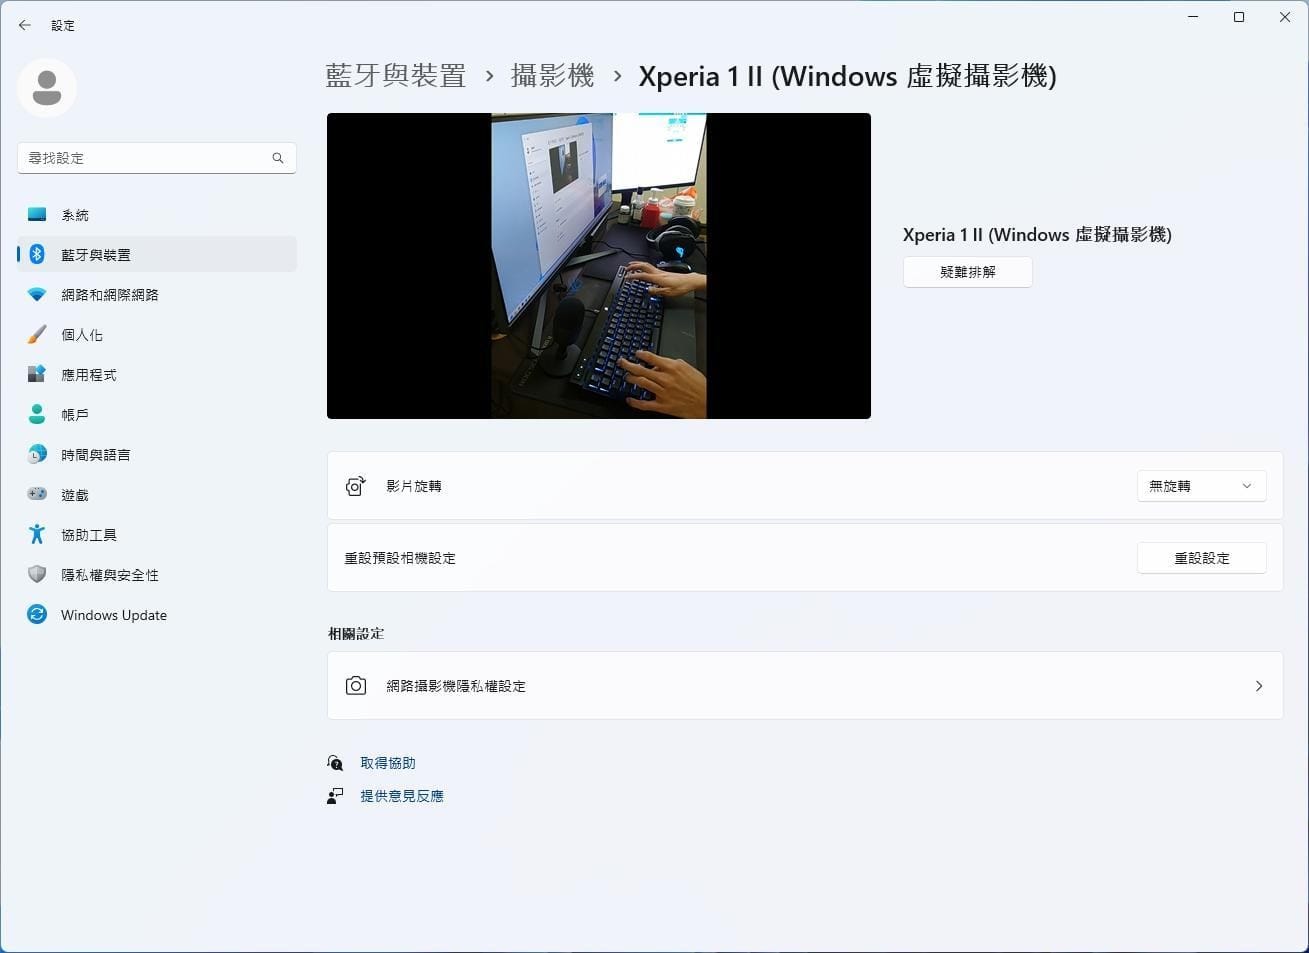Click the 個人化 paintbrush icon
1309x953 pixels.
coord(37,335)
